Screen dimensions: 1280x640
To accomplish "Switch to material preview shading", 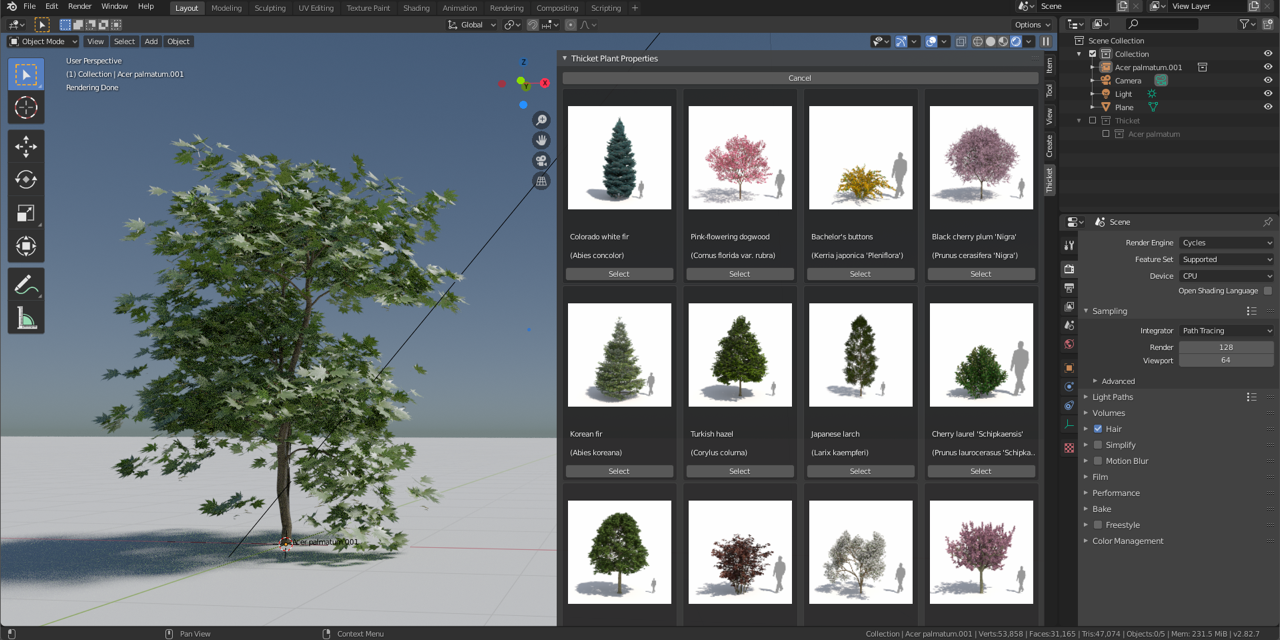I will click(x=1003, y=42).
